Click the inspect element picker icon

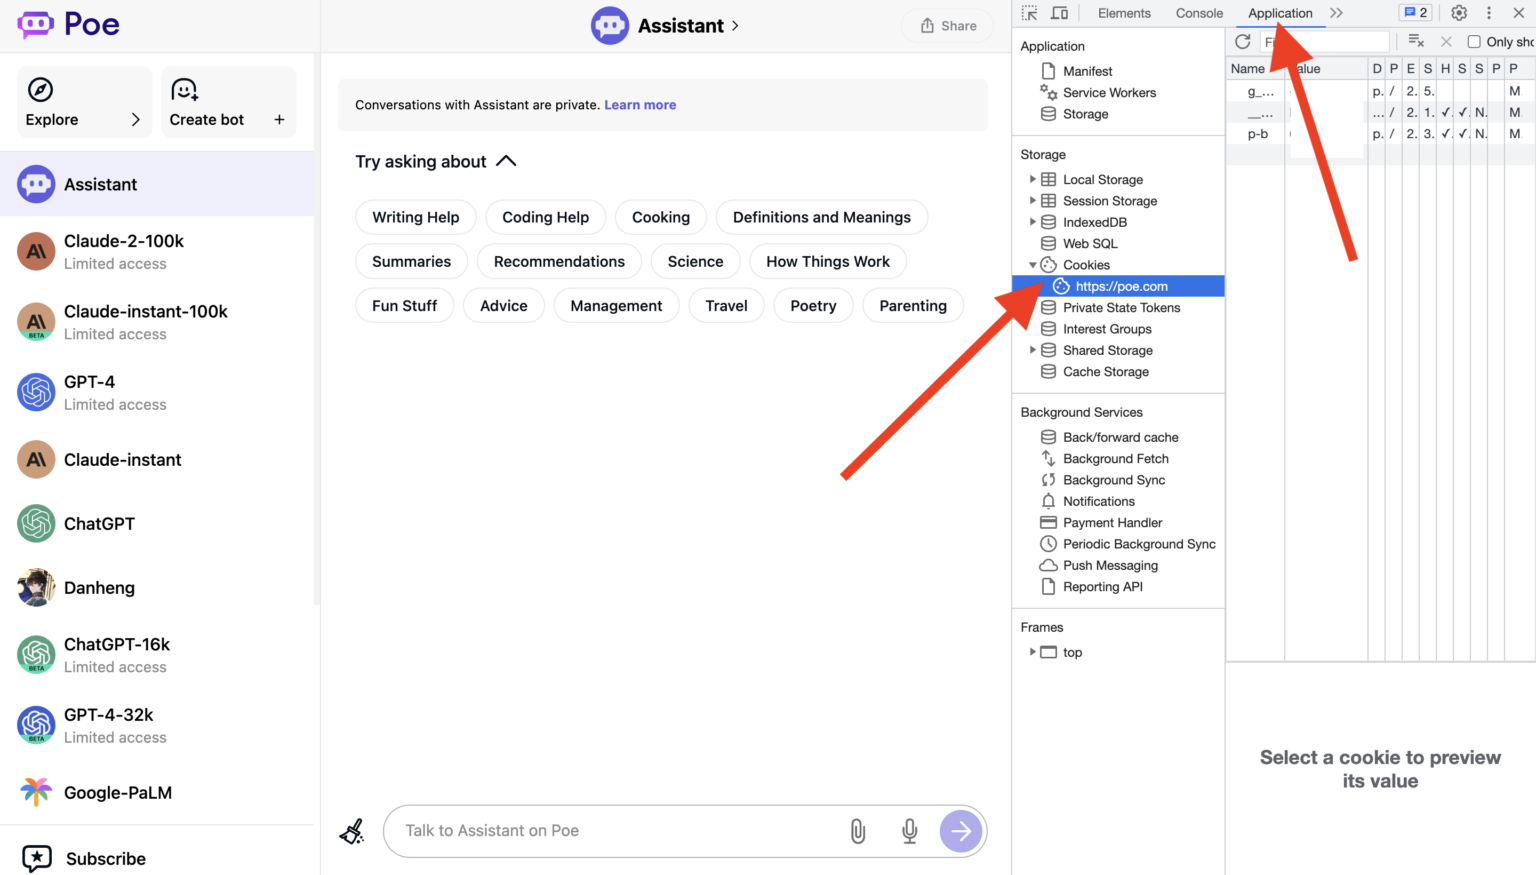1029,13
